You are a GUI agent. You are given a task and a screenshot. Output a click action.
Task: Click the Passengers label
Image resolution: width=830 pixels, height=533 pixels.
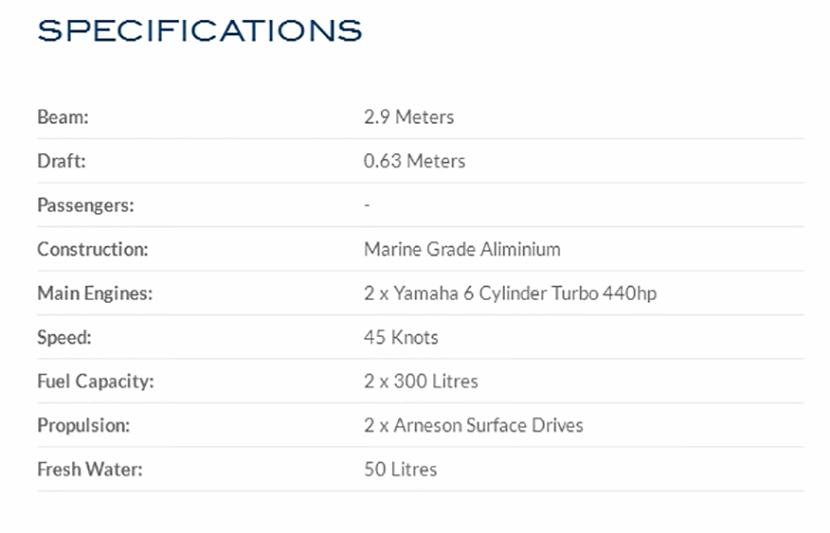click(x=85, y=205)
